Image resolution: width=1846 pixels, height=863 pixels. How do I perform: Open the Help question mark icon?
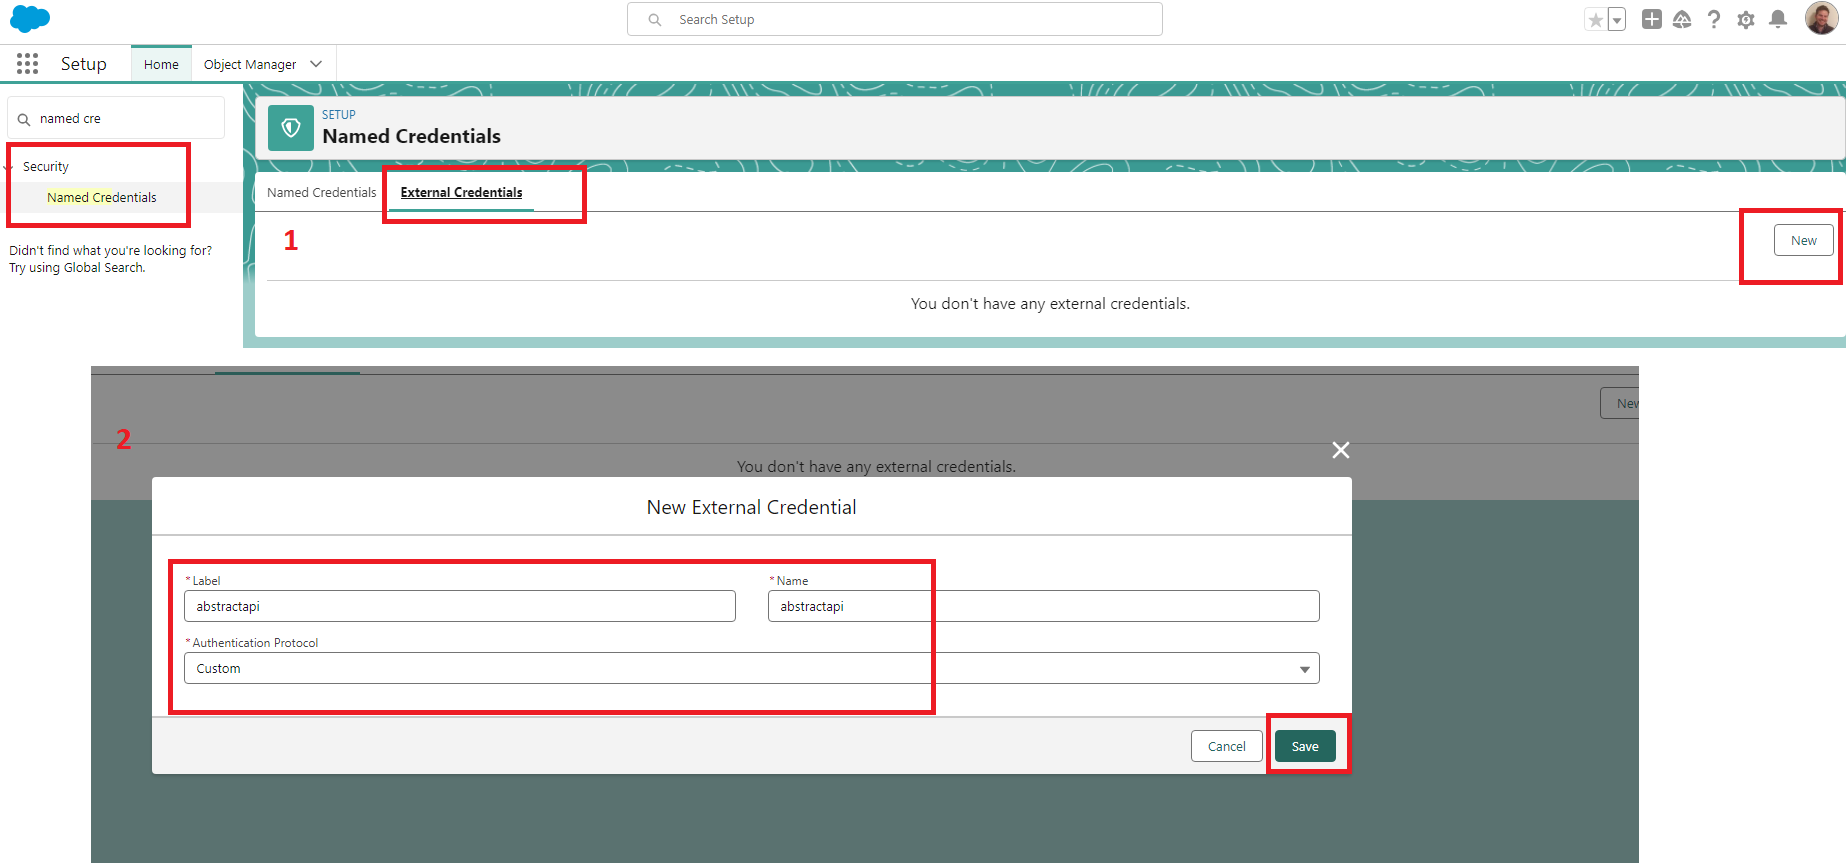1714,19
